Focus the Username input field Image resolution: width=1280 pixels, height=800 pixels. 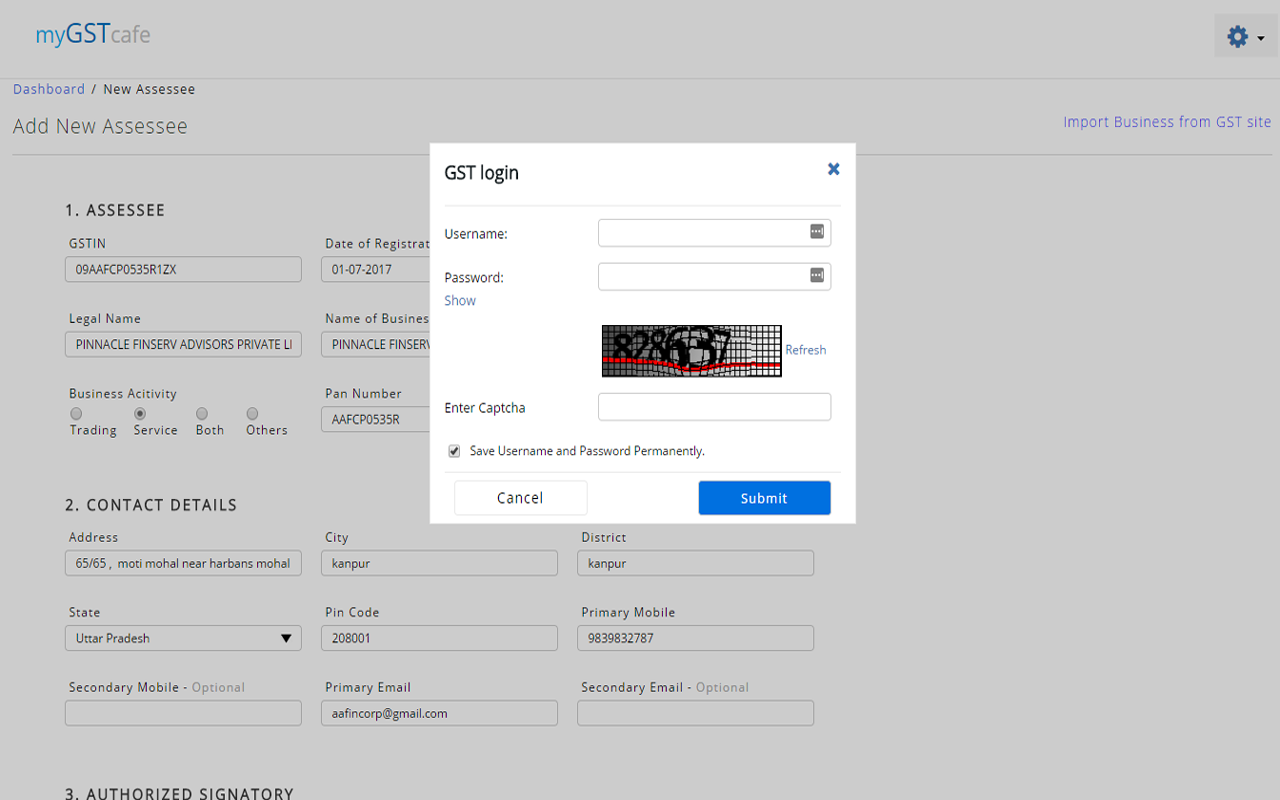[x=714, y=233]
